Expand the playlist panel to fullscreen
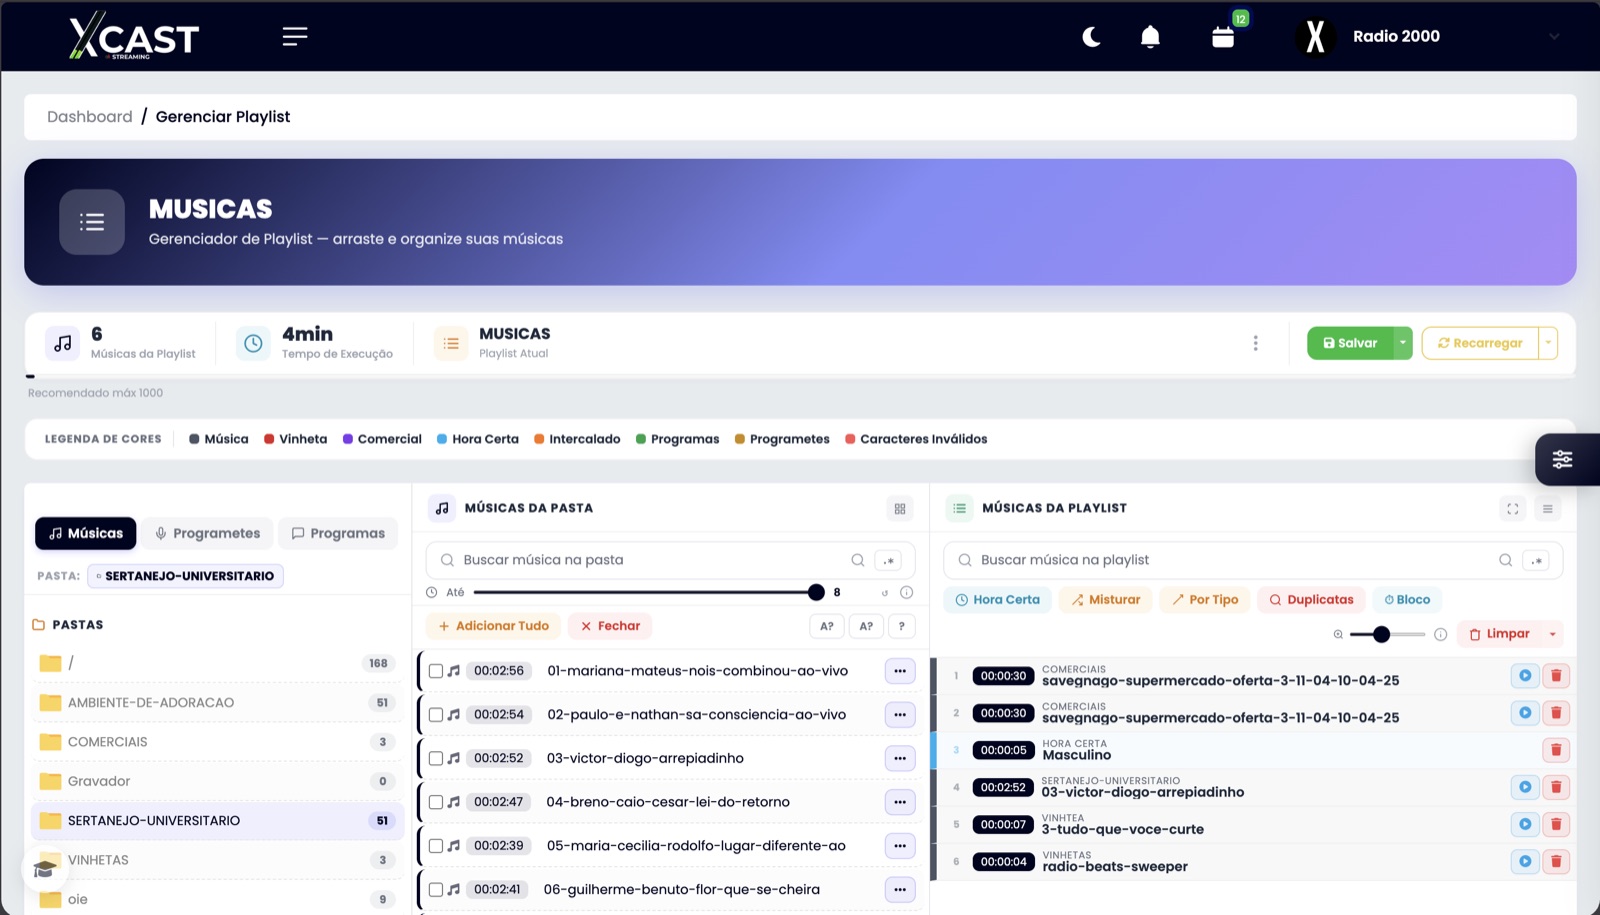This screenshot has width=1600, height=915. click(x=1513, y=509)
